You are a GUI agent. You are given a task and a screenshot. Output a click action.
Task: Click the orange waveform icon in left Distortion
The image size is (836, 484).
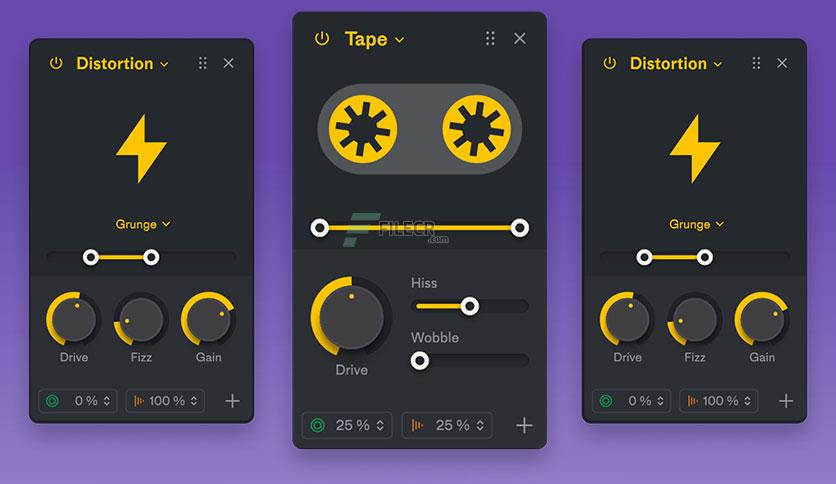pyautogui.click(x=139, y=401)
